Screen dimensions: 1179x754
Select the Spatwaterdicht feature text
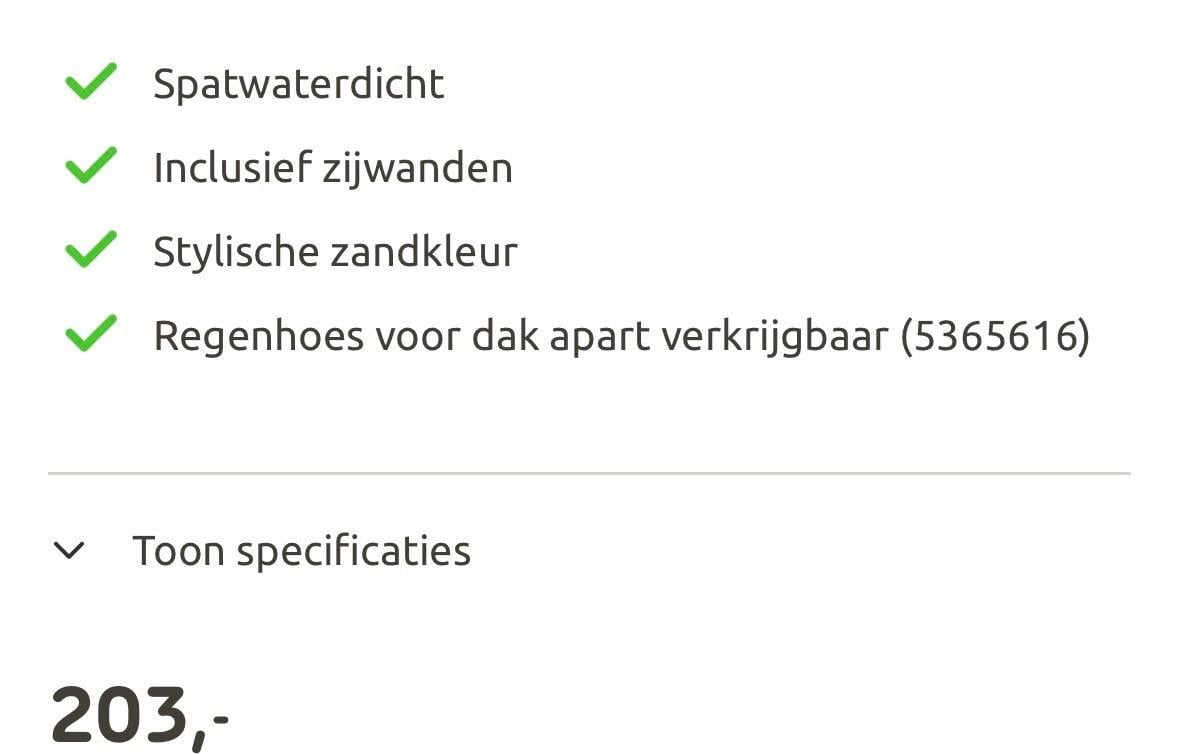click(x=298, y=83)
